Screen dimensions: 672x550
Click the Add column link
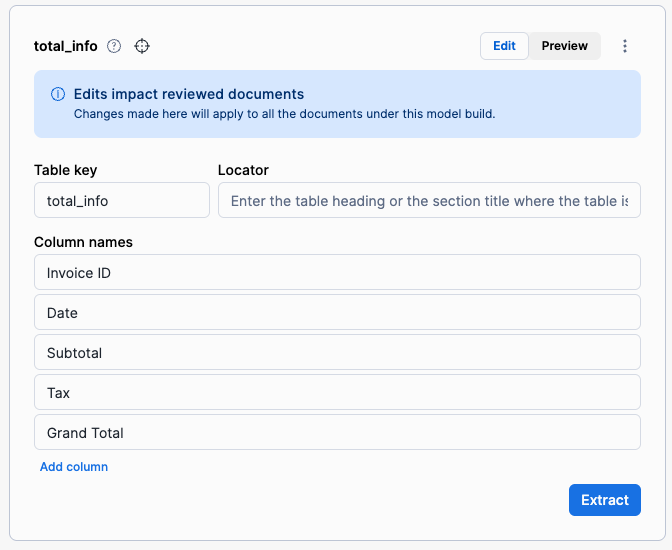click(x=74, y=467)
